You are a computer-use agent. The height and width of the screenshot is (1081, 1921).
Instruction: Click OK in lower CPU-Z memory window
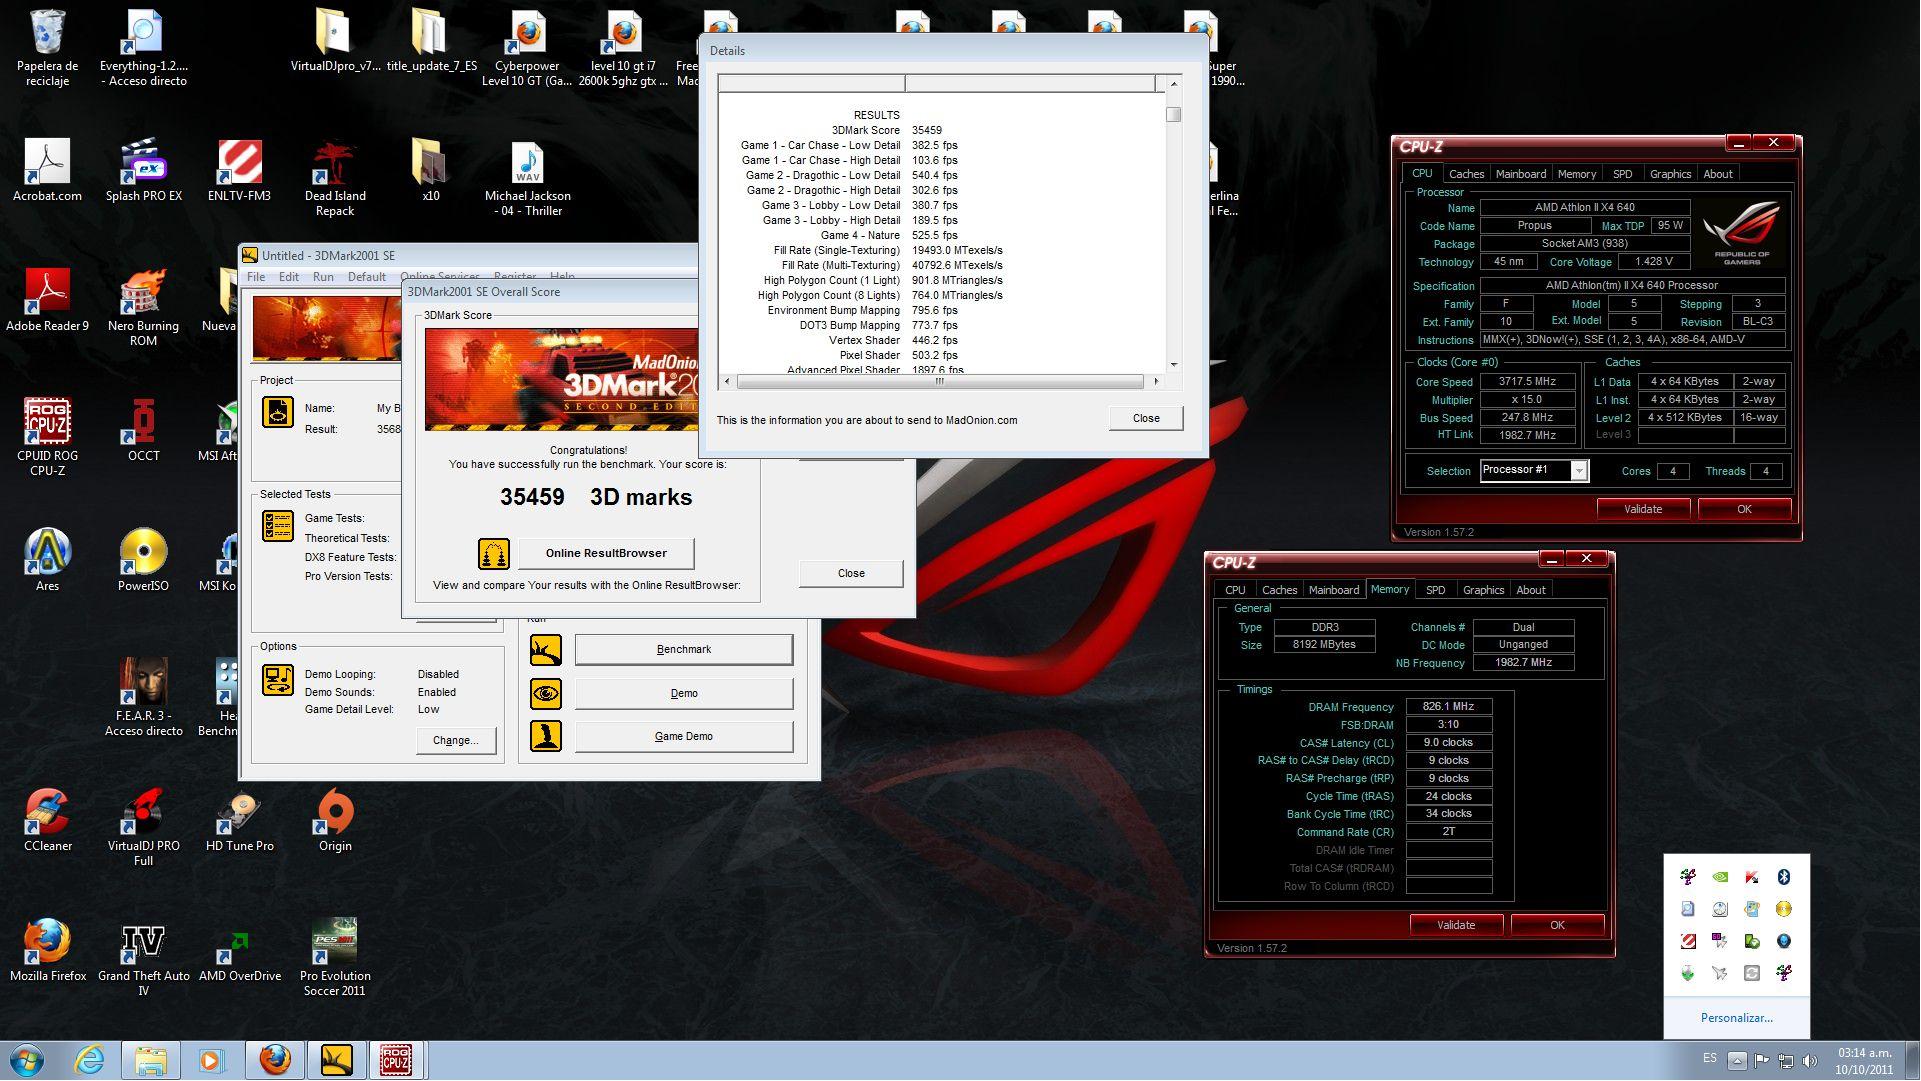tap(1557, 925)
